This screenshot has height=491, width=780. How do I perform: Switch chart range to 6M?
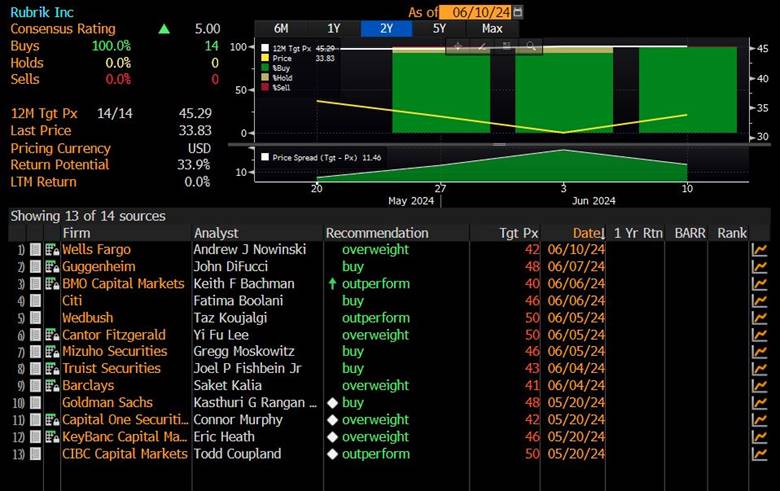(281, 29)
